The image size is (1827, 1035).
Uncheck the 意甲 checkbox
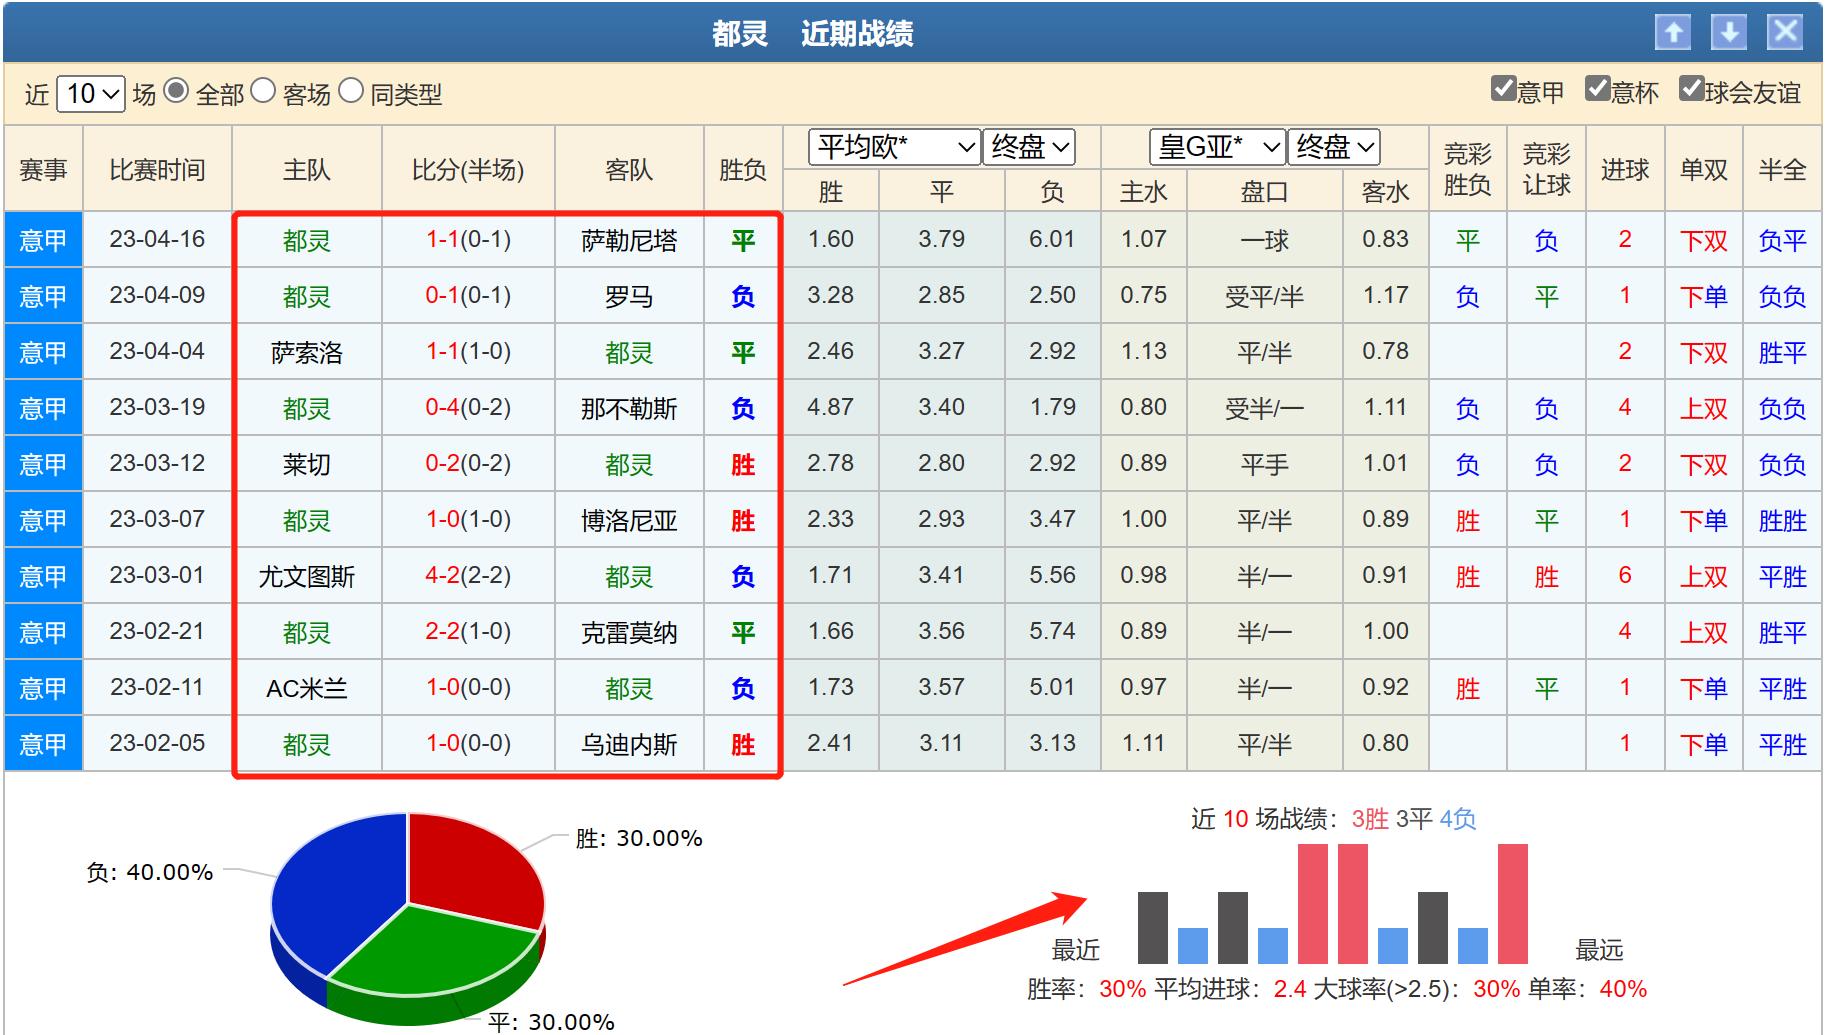tap(1503, 90)
